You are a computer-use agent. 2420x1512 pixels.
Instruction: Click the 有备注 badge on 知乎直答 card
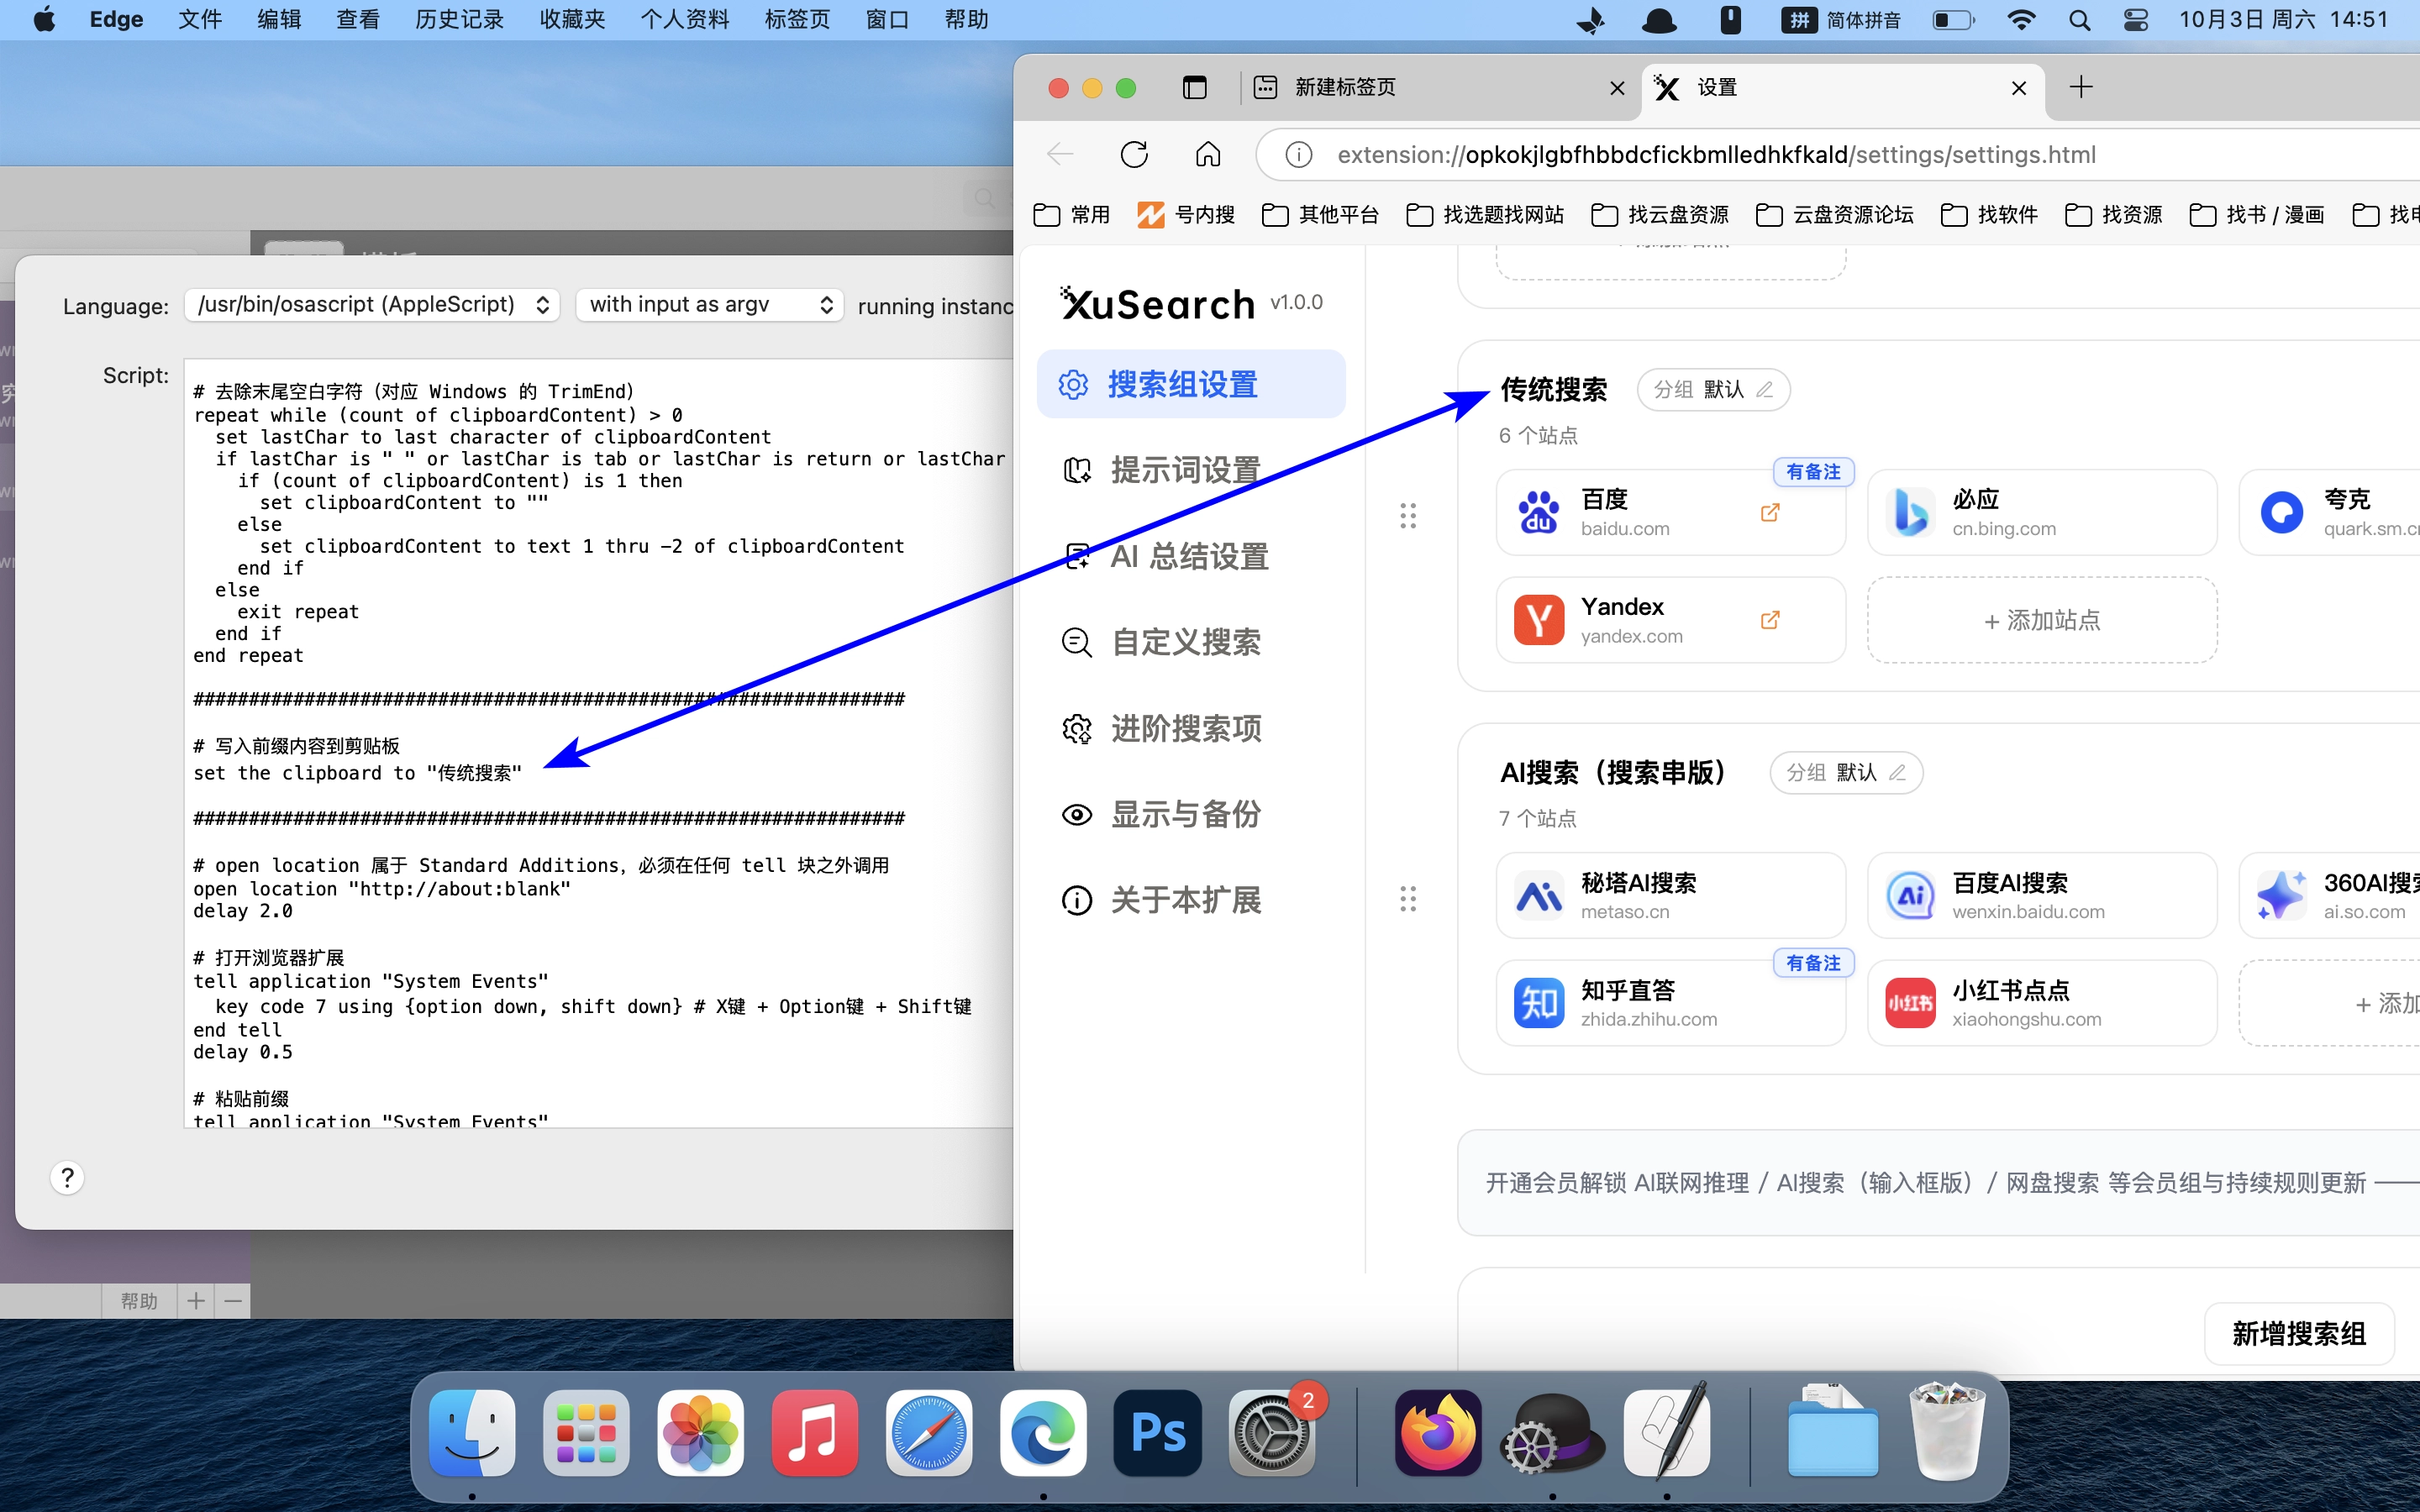[x=1813, y=963]
